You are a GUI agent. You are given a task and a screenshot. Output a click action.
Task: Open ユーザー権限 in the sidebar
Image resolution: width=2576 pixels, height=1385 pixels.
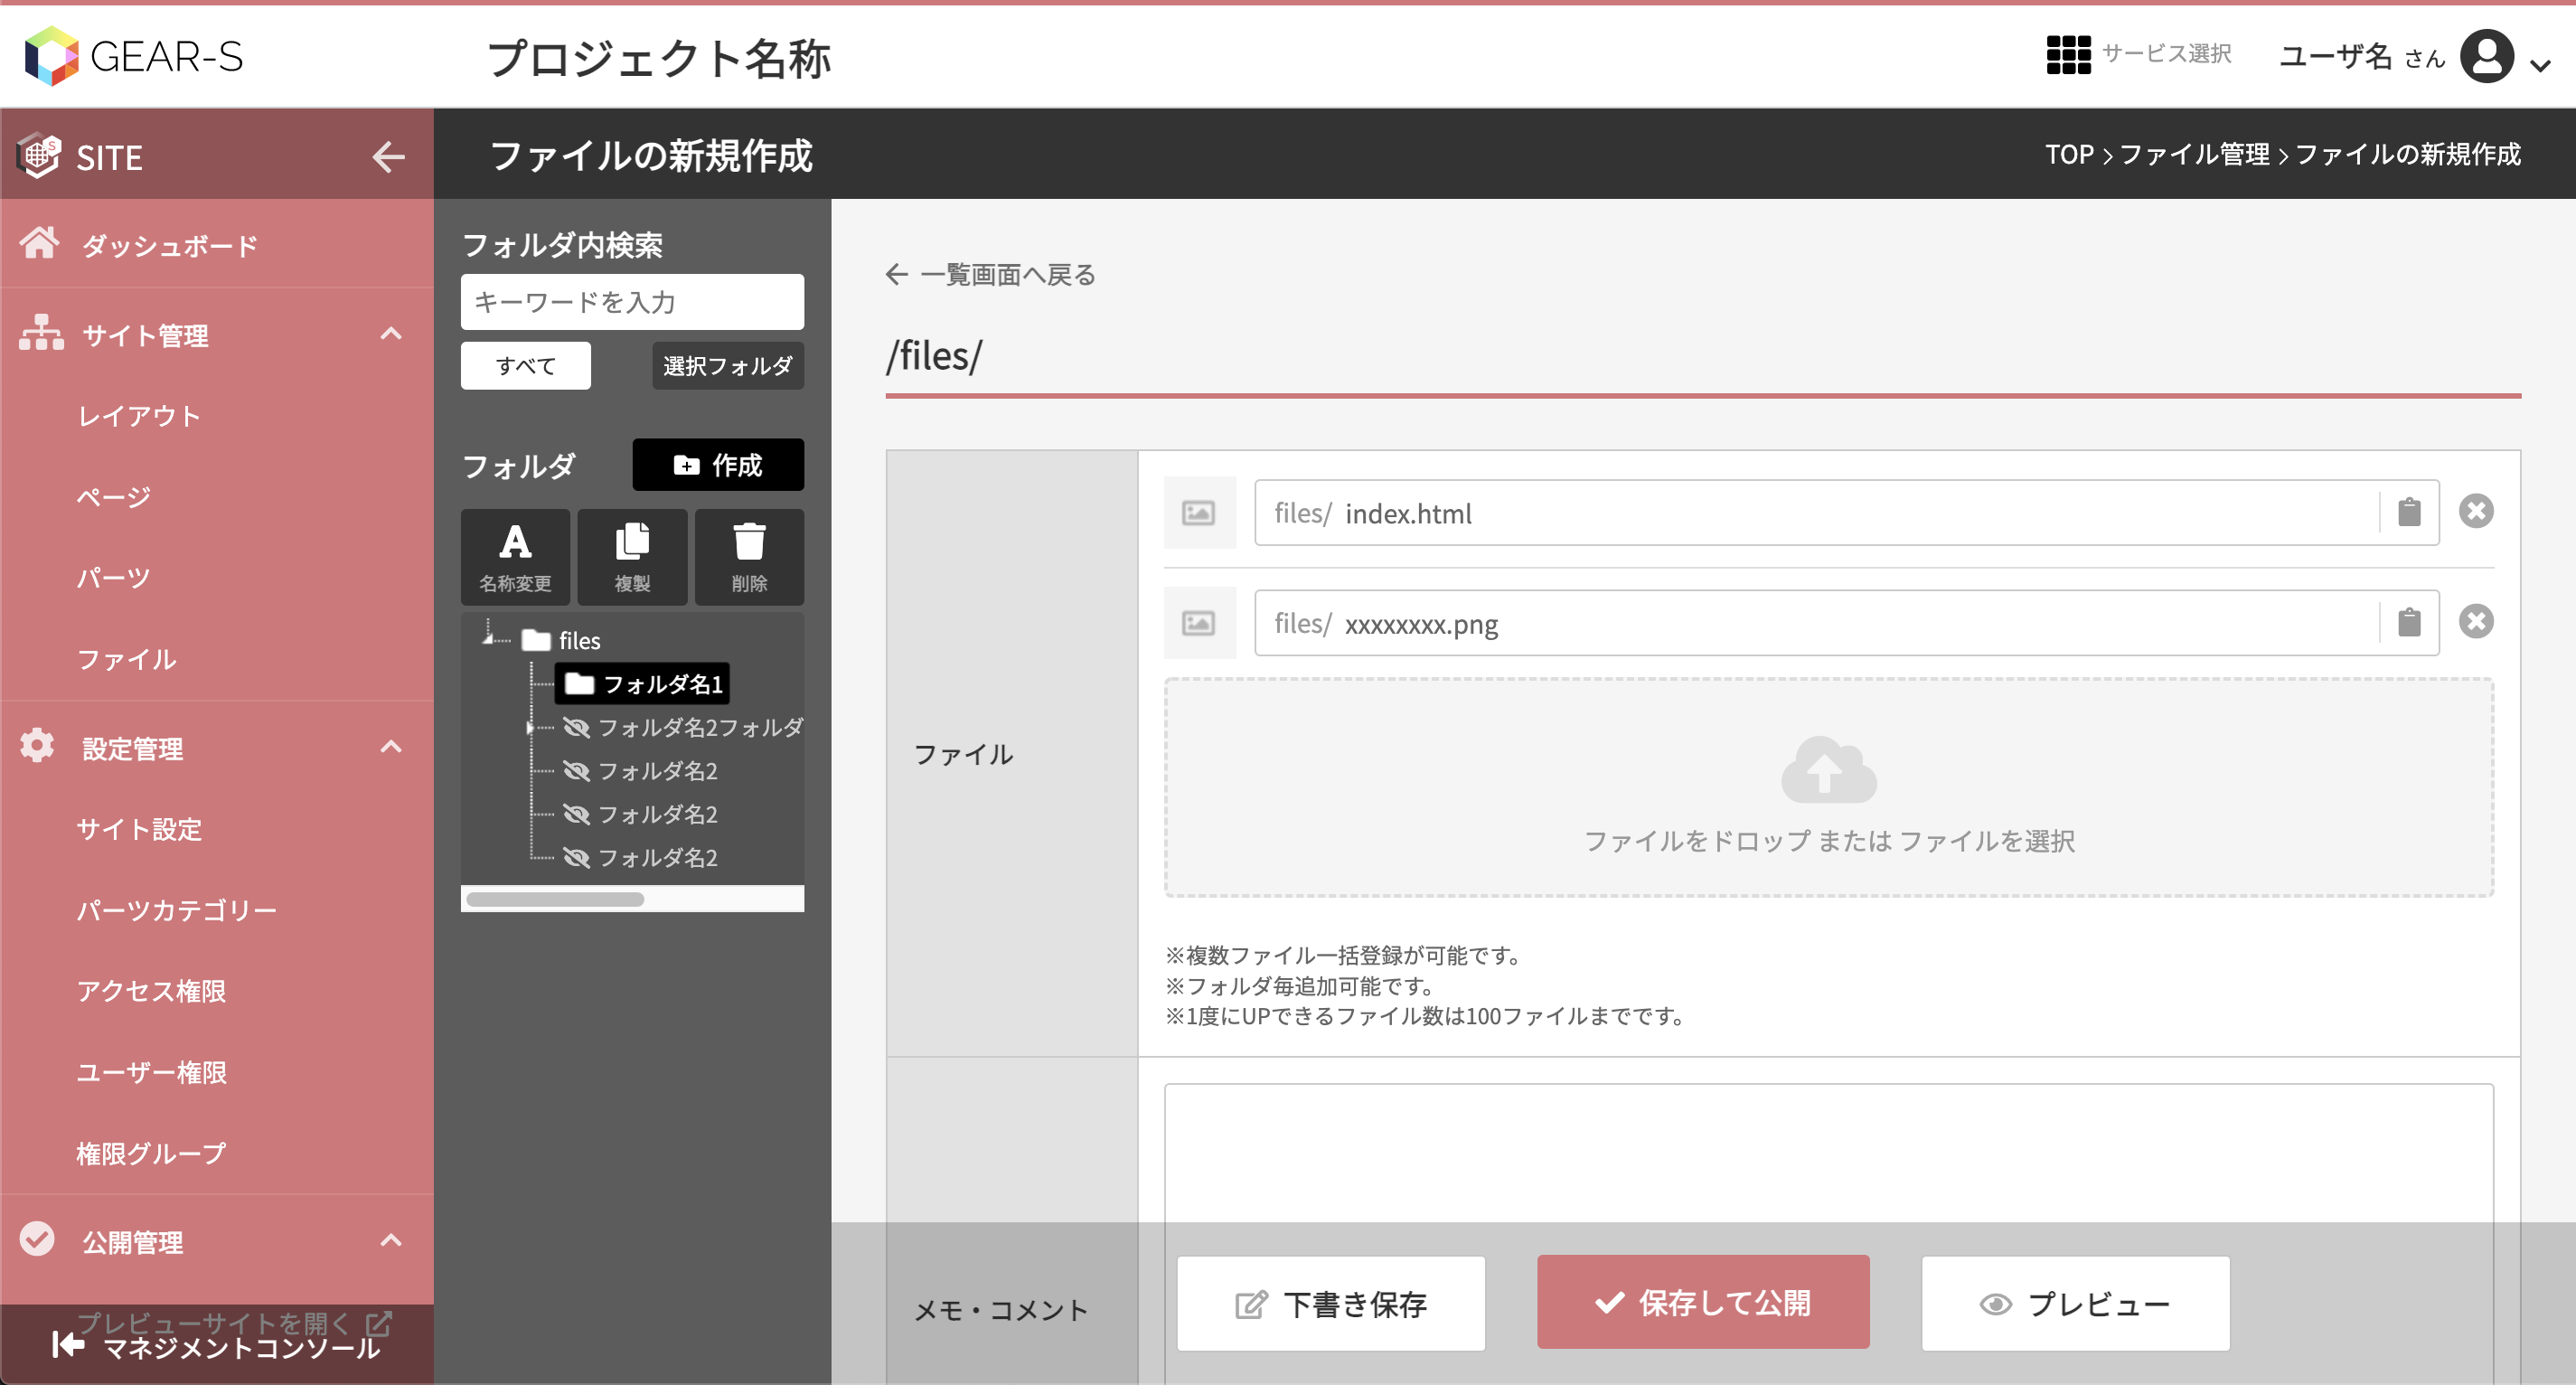pyautogui.click(x=152, y=1072)
